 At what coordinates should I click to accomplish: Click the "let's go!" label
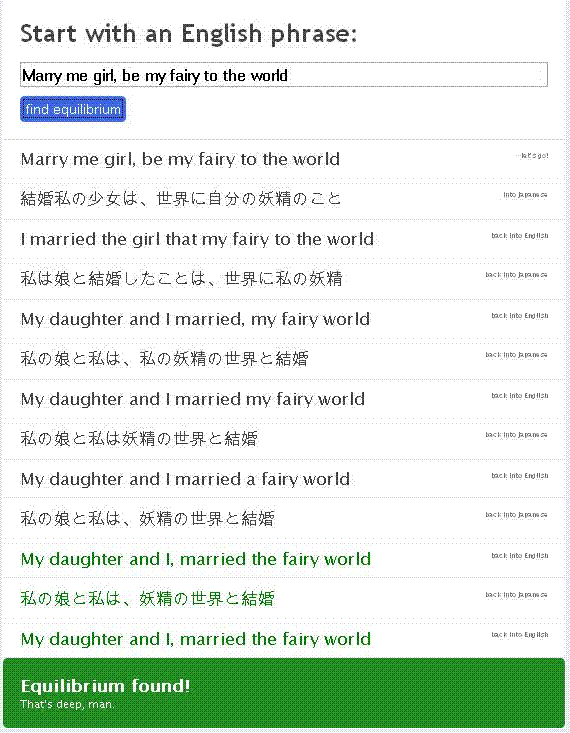(535, 156)
